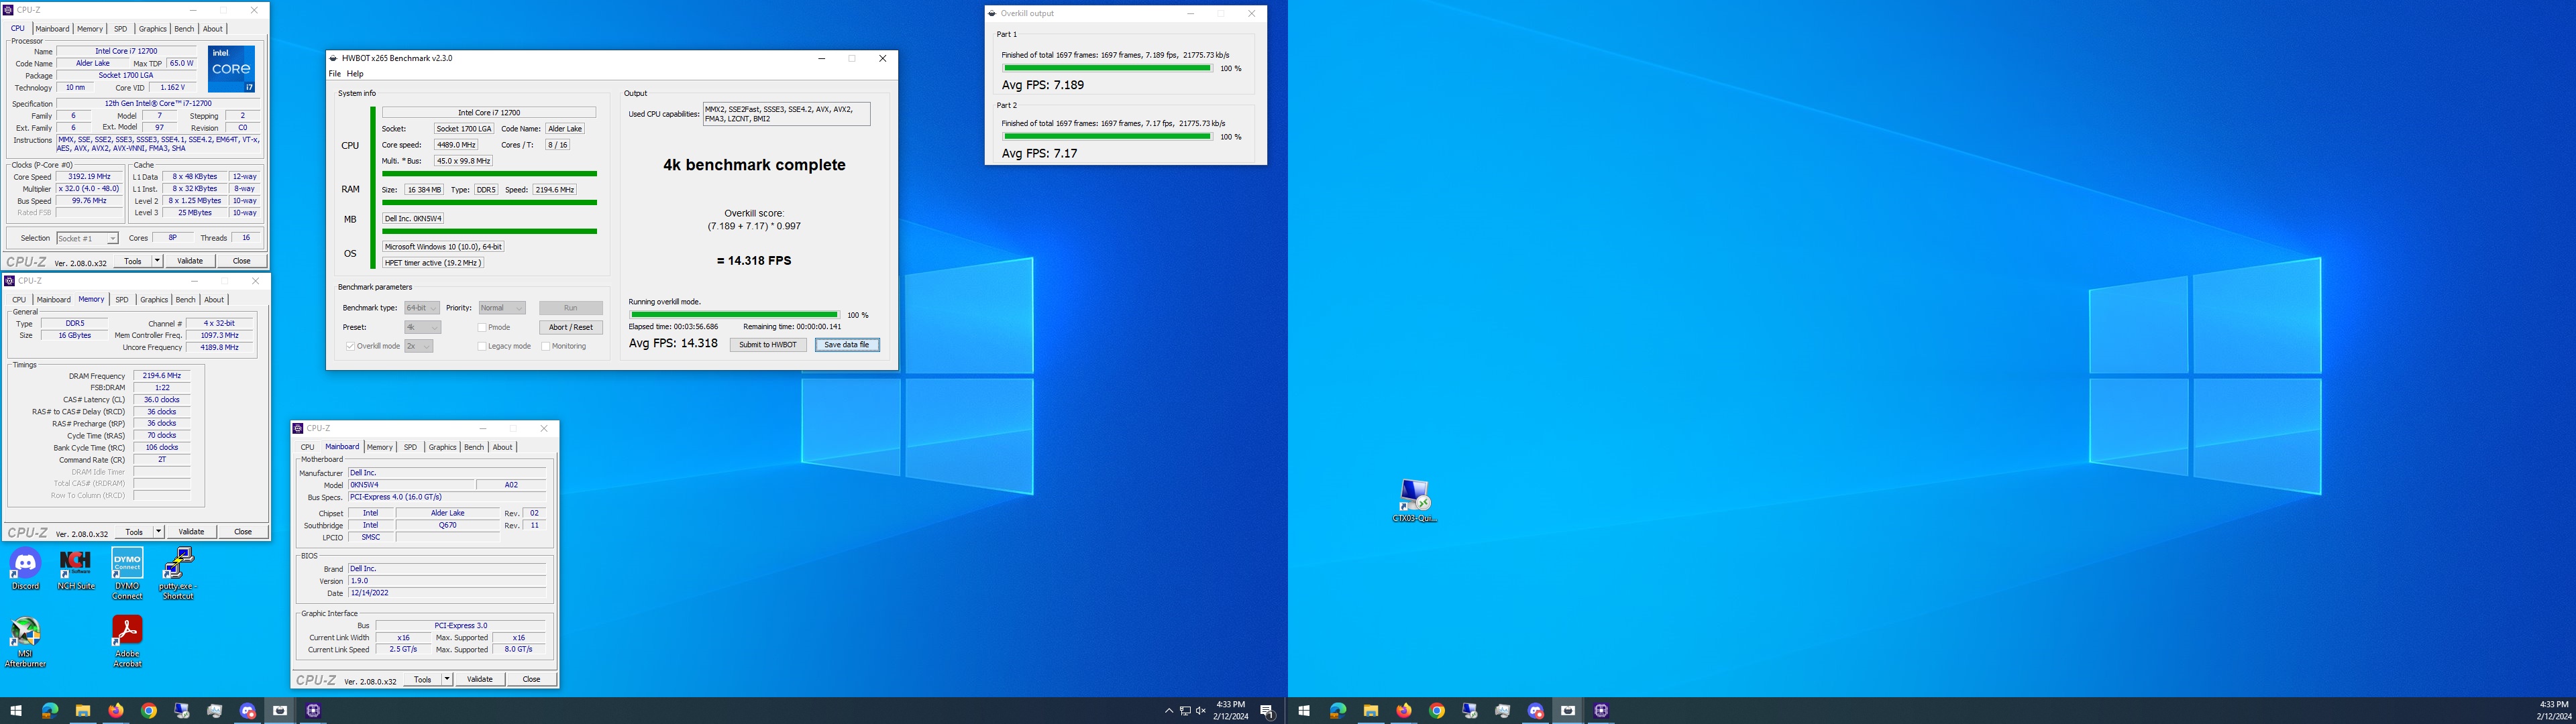
Task: Click Close button in CPU-Z Mainboard window
Action: tap(531, 679)
